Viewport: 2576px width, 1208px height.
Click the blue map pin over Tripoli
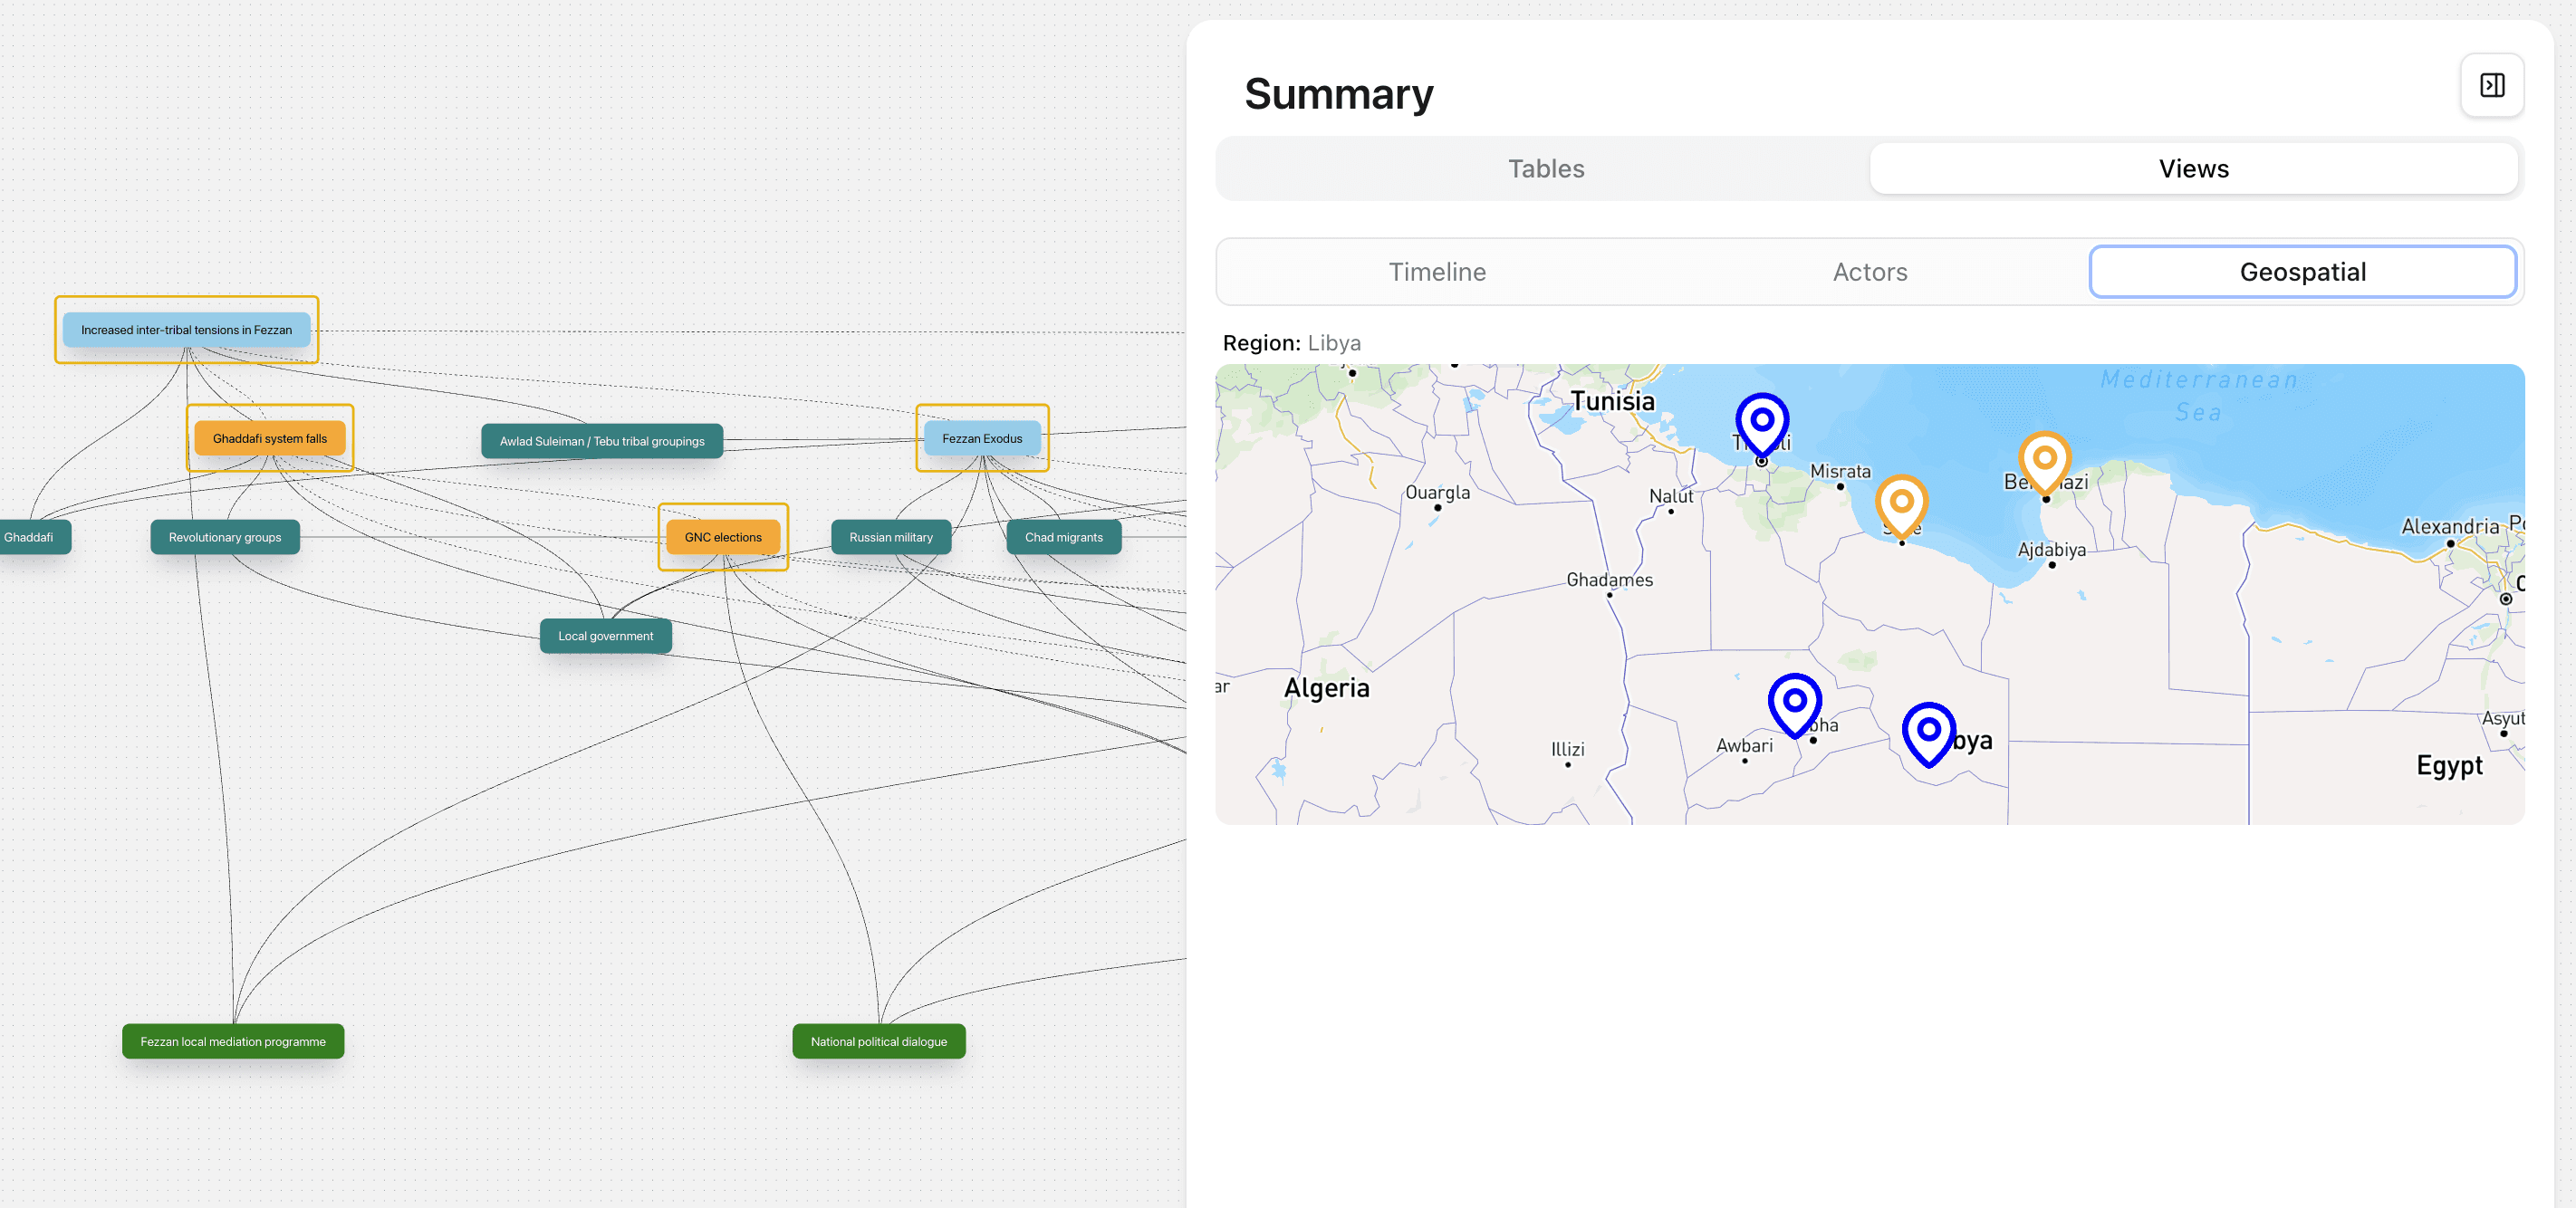(x=1761, y=425)
